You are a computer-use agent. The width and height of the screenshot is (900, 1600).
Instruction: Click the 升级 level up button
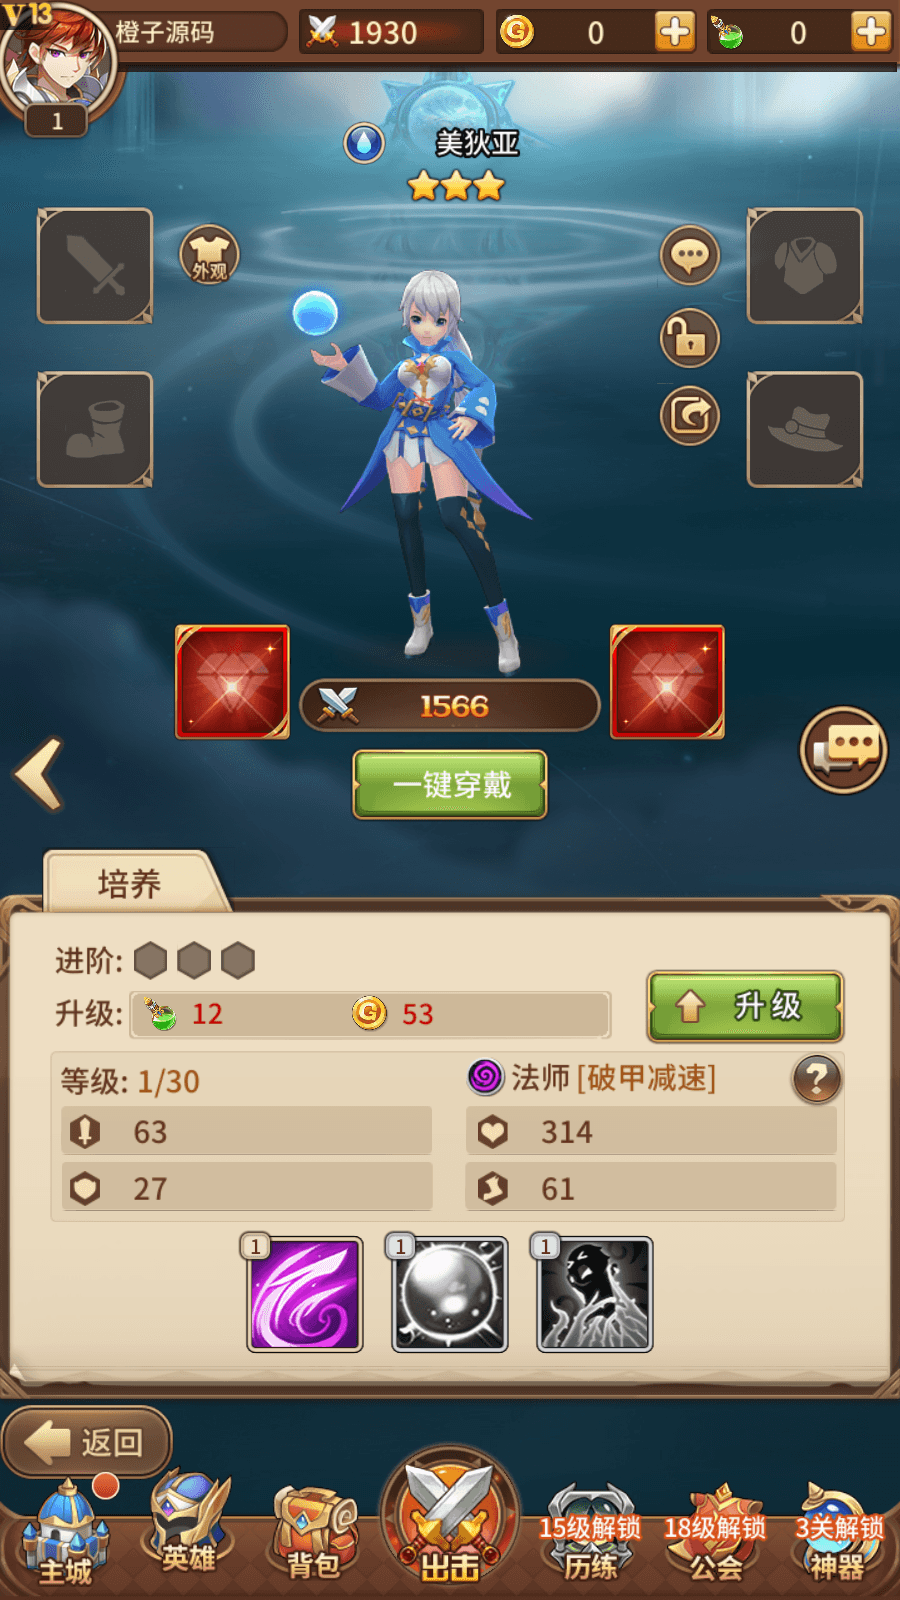click(745, 1006)
